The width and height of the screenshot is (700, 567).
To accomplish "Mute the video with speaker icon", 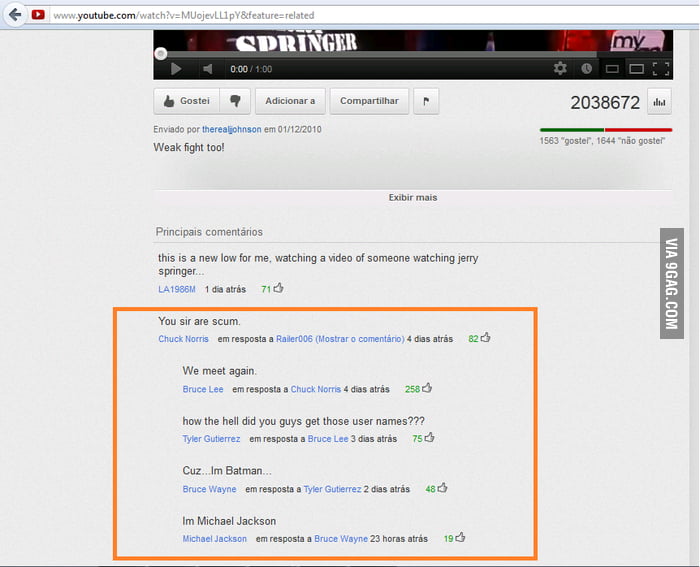I will 207,69.
